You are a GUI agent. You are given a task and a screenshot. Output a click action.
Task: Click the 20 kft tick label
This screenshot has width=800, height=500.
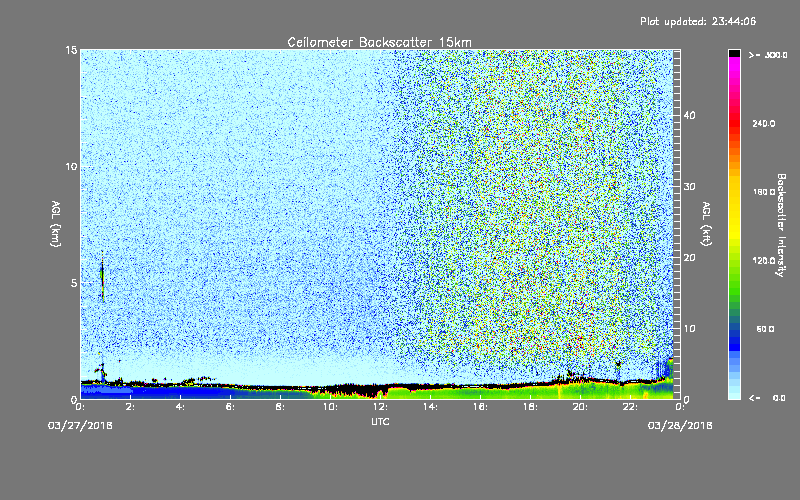(689, 258)
